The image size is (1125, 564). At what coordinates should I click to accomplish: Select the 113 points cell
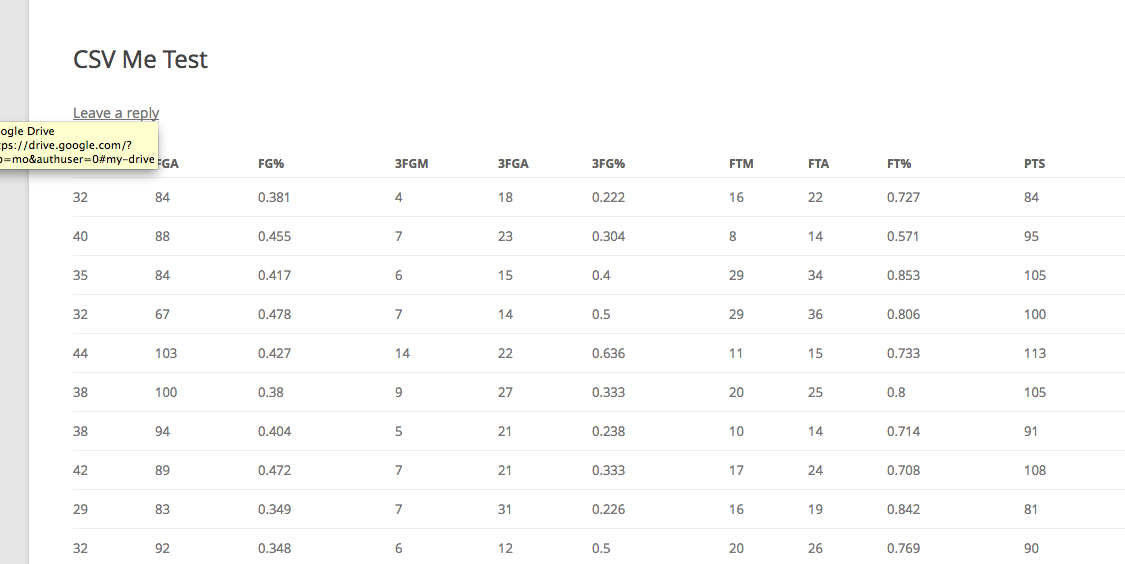(x=1035, y=353)
